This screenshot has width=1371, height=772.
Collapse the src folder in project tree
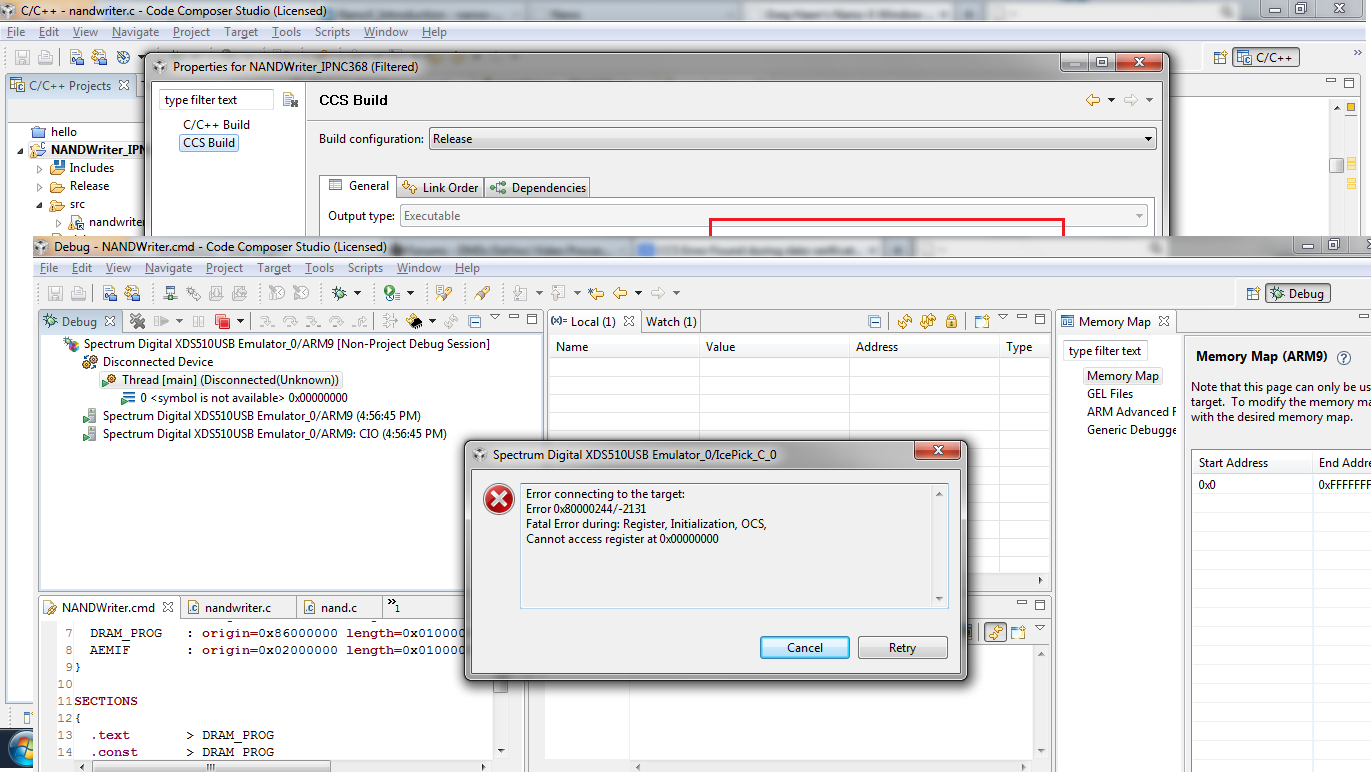(40, 205)
